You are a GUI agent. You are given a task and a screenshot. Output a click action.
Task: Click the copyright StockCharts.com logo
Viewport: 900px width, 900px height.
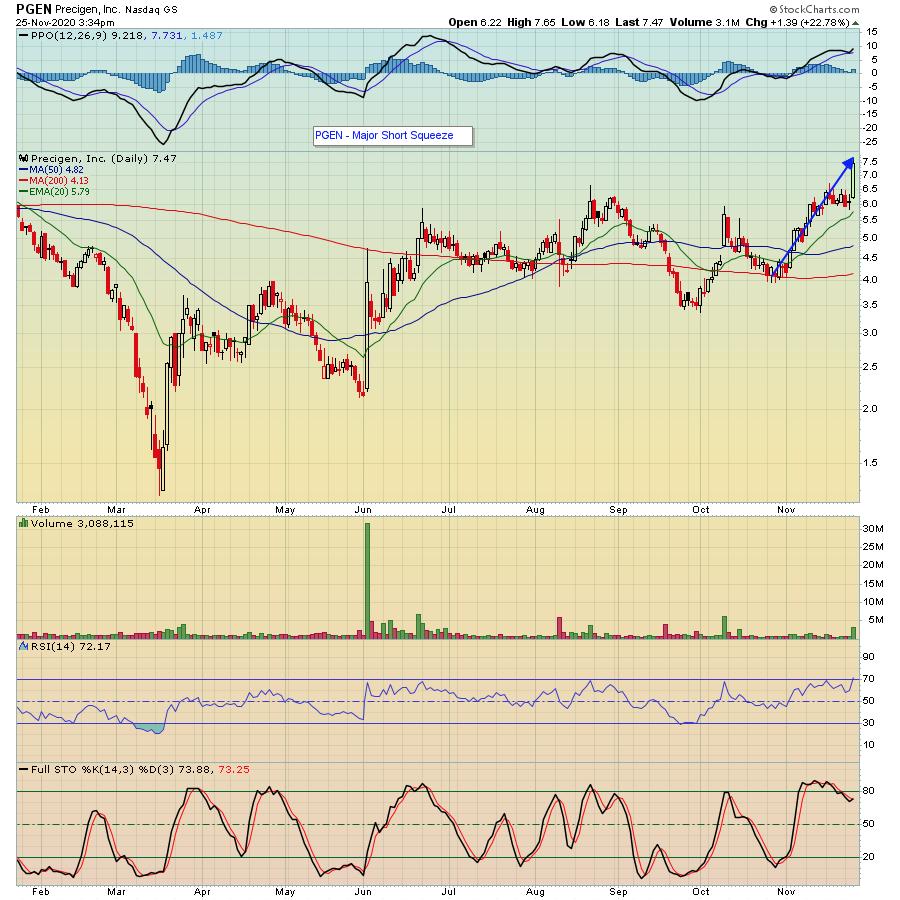pos(814,9)
